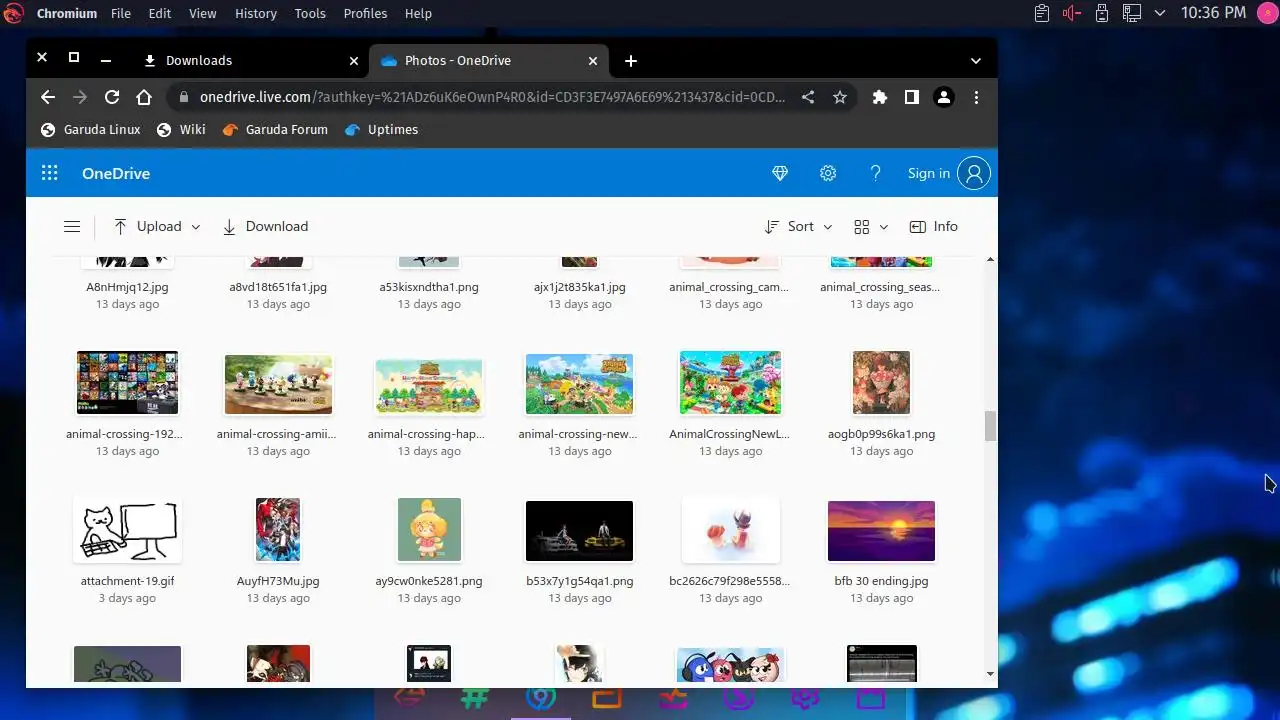
Task: Open the animal-crossing-amii... thumbnail
Action: click(x=278, y=383)
